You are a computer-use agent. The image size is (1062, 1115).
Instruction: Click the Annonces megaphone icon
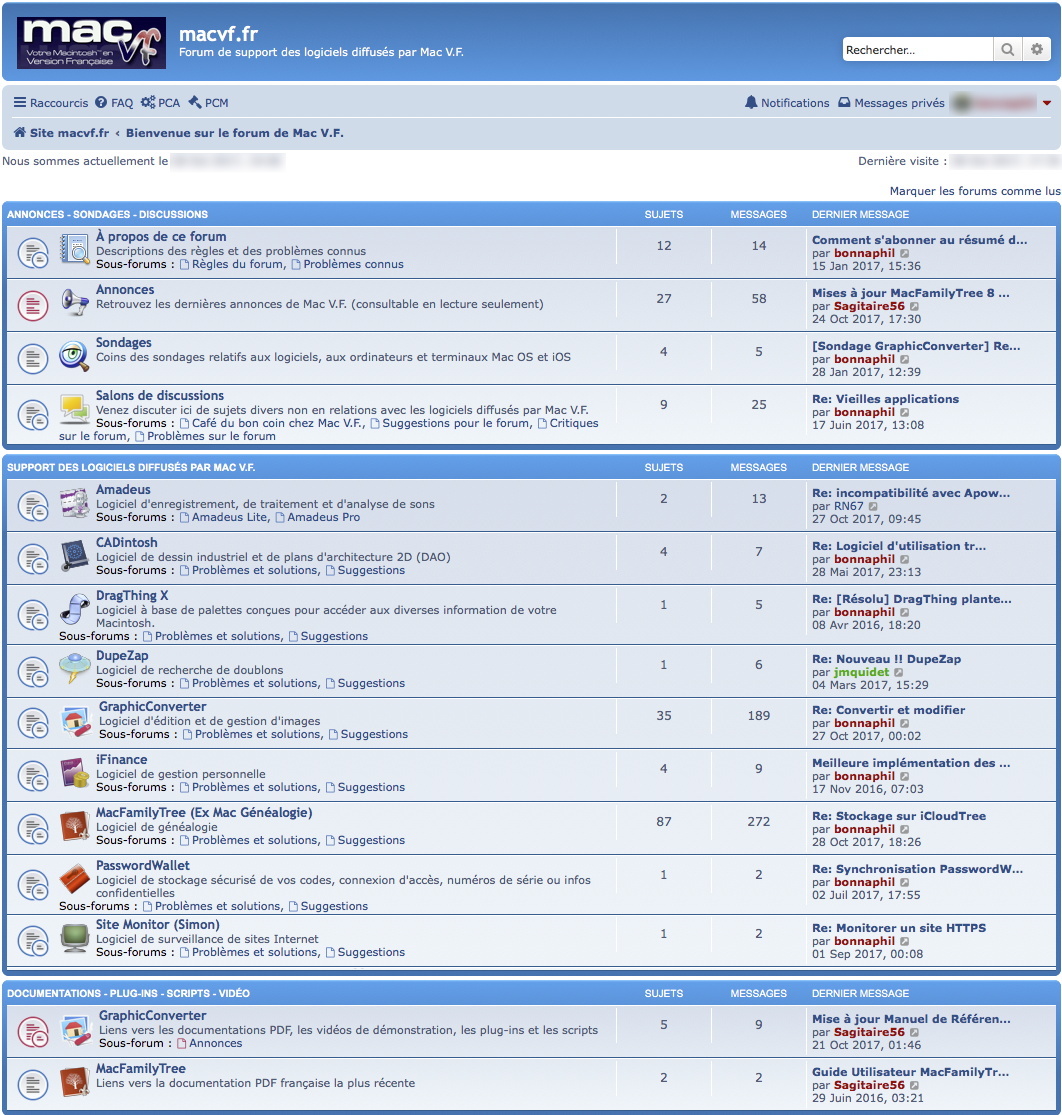click(74, 302)
